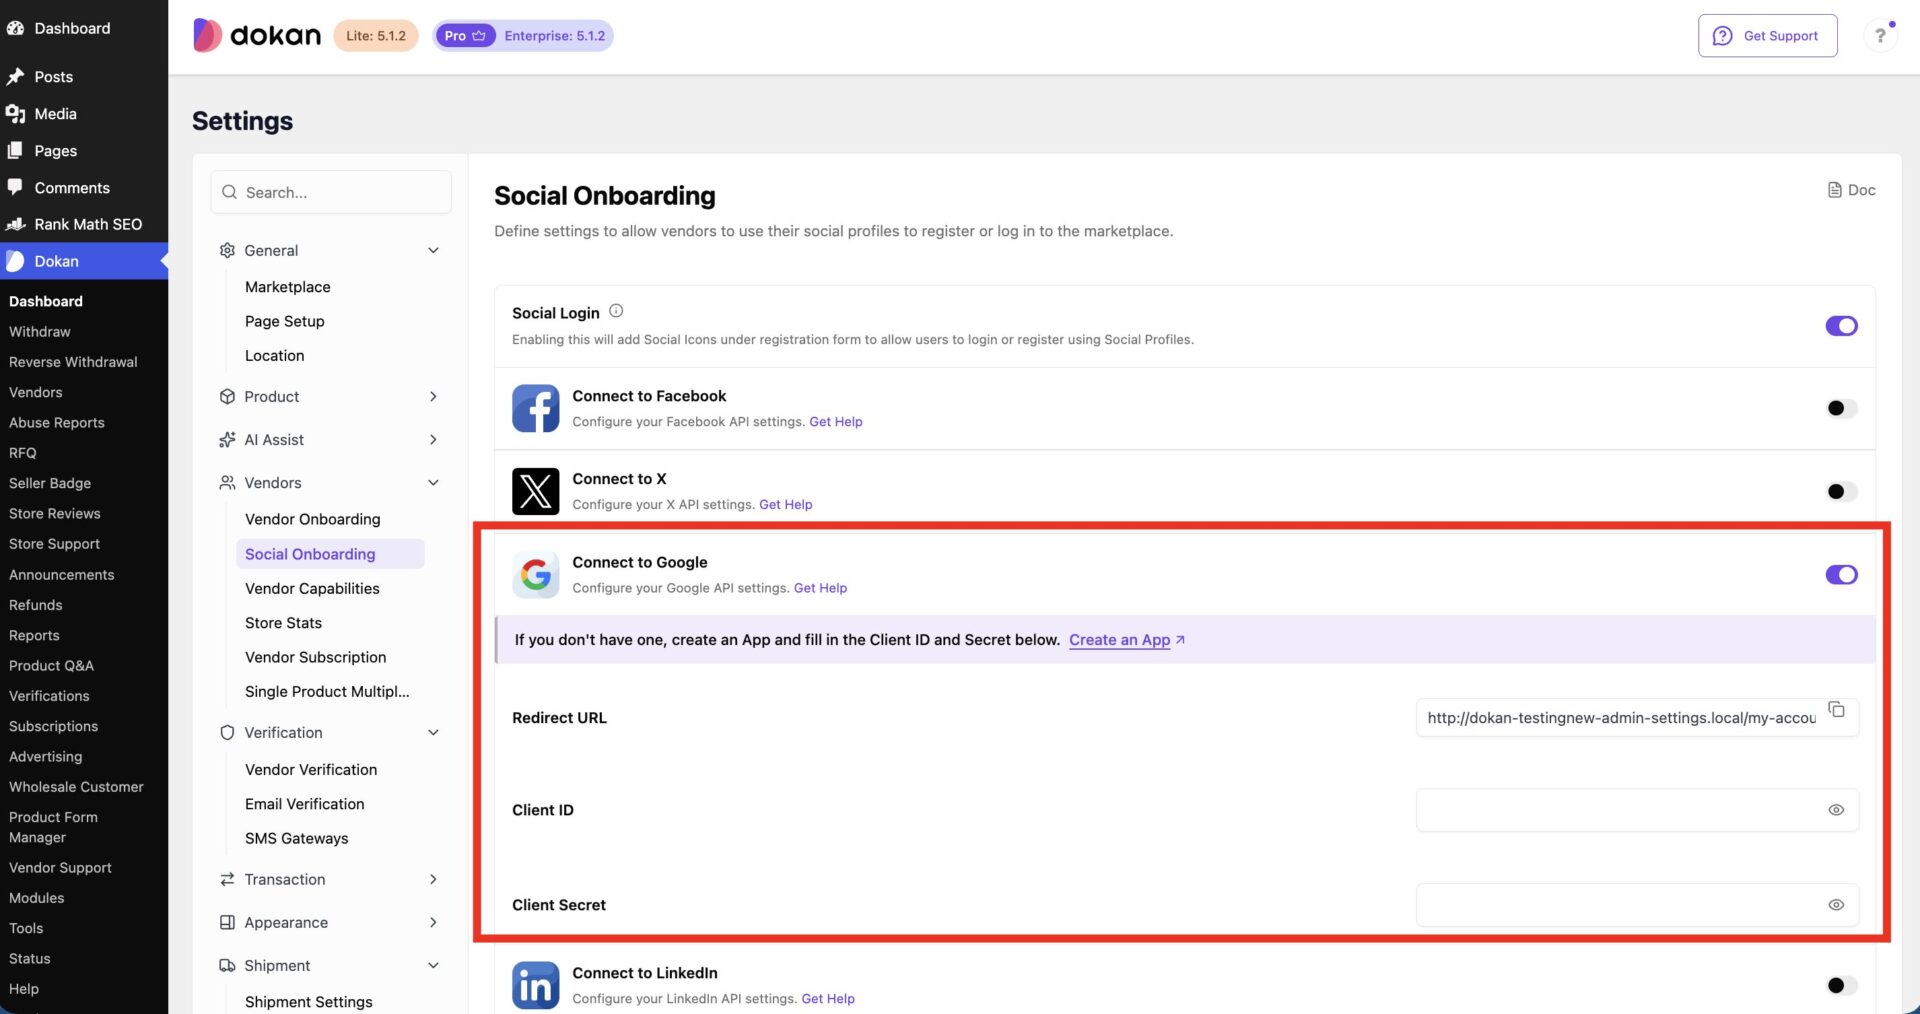
Task: Collapse the General section chevron
Action: tap(433, 250)
